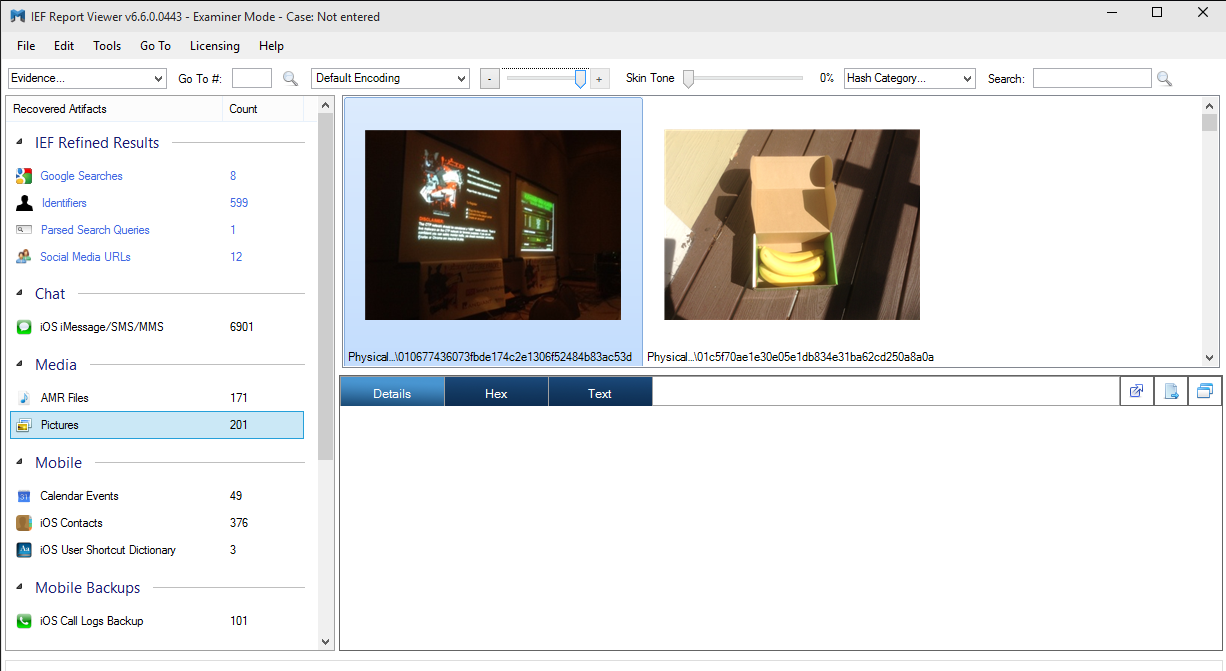Collapse the IEF Refined Results section
This screenshot has width=1226, height=671.
coord(21,143)
